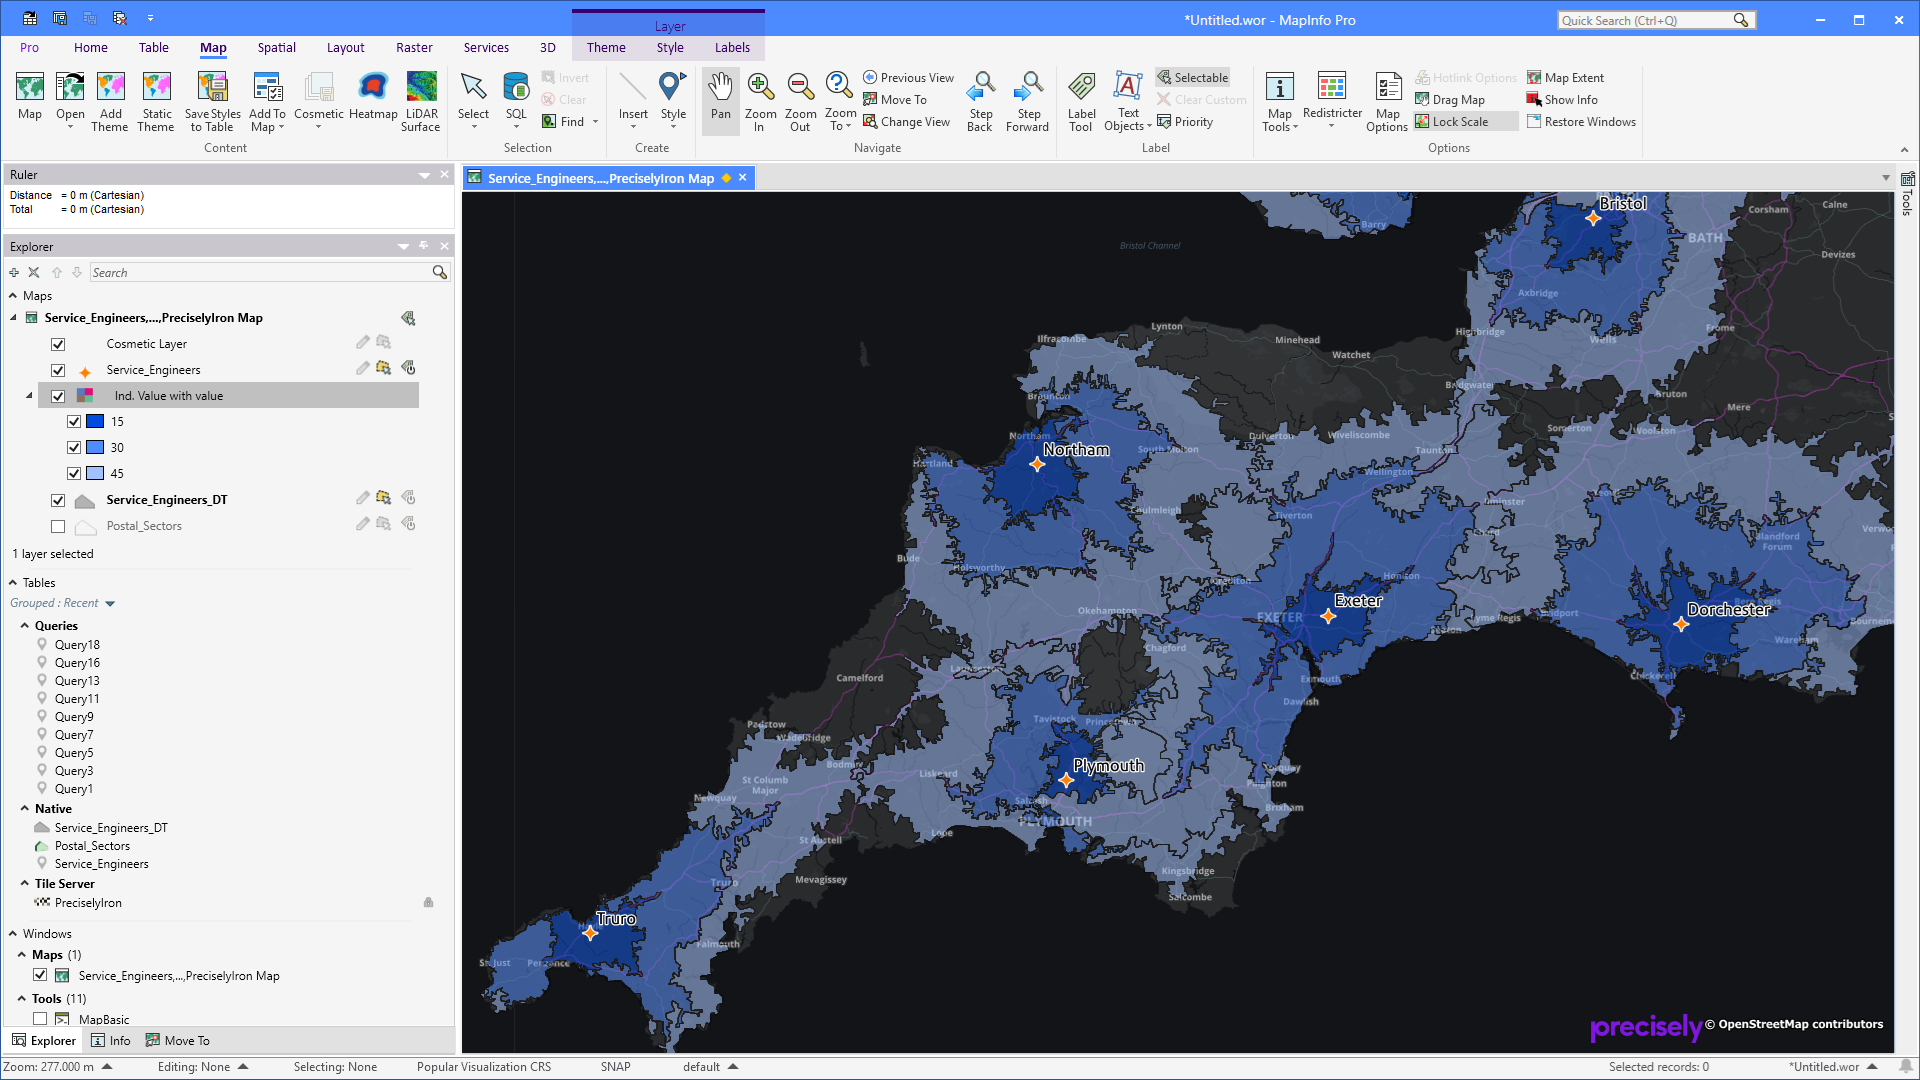
Task: Open the Redistricter tool
Action: tap(1332, 88)
